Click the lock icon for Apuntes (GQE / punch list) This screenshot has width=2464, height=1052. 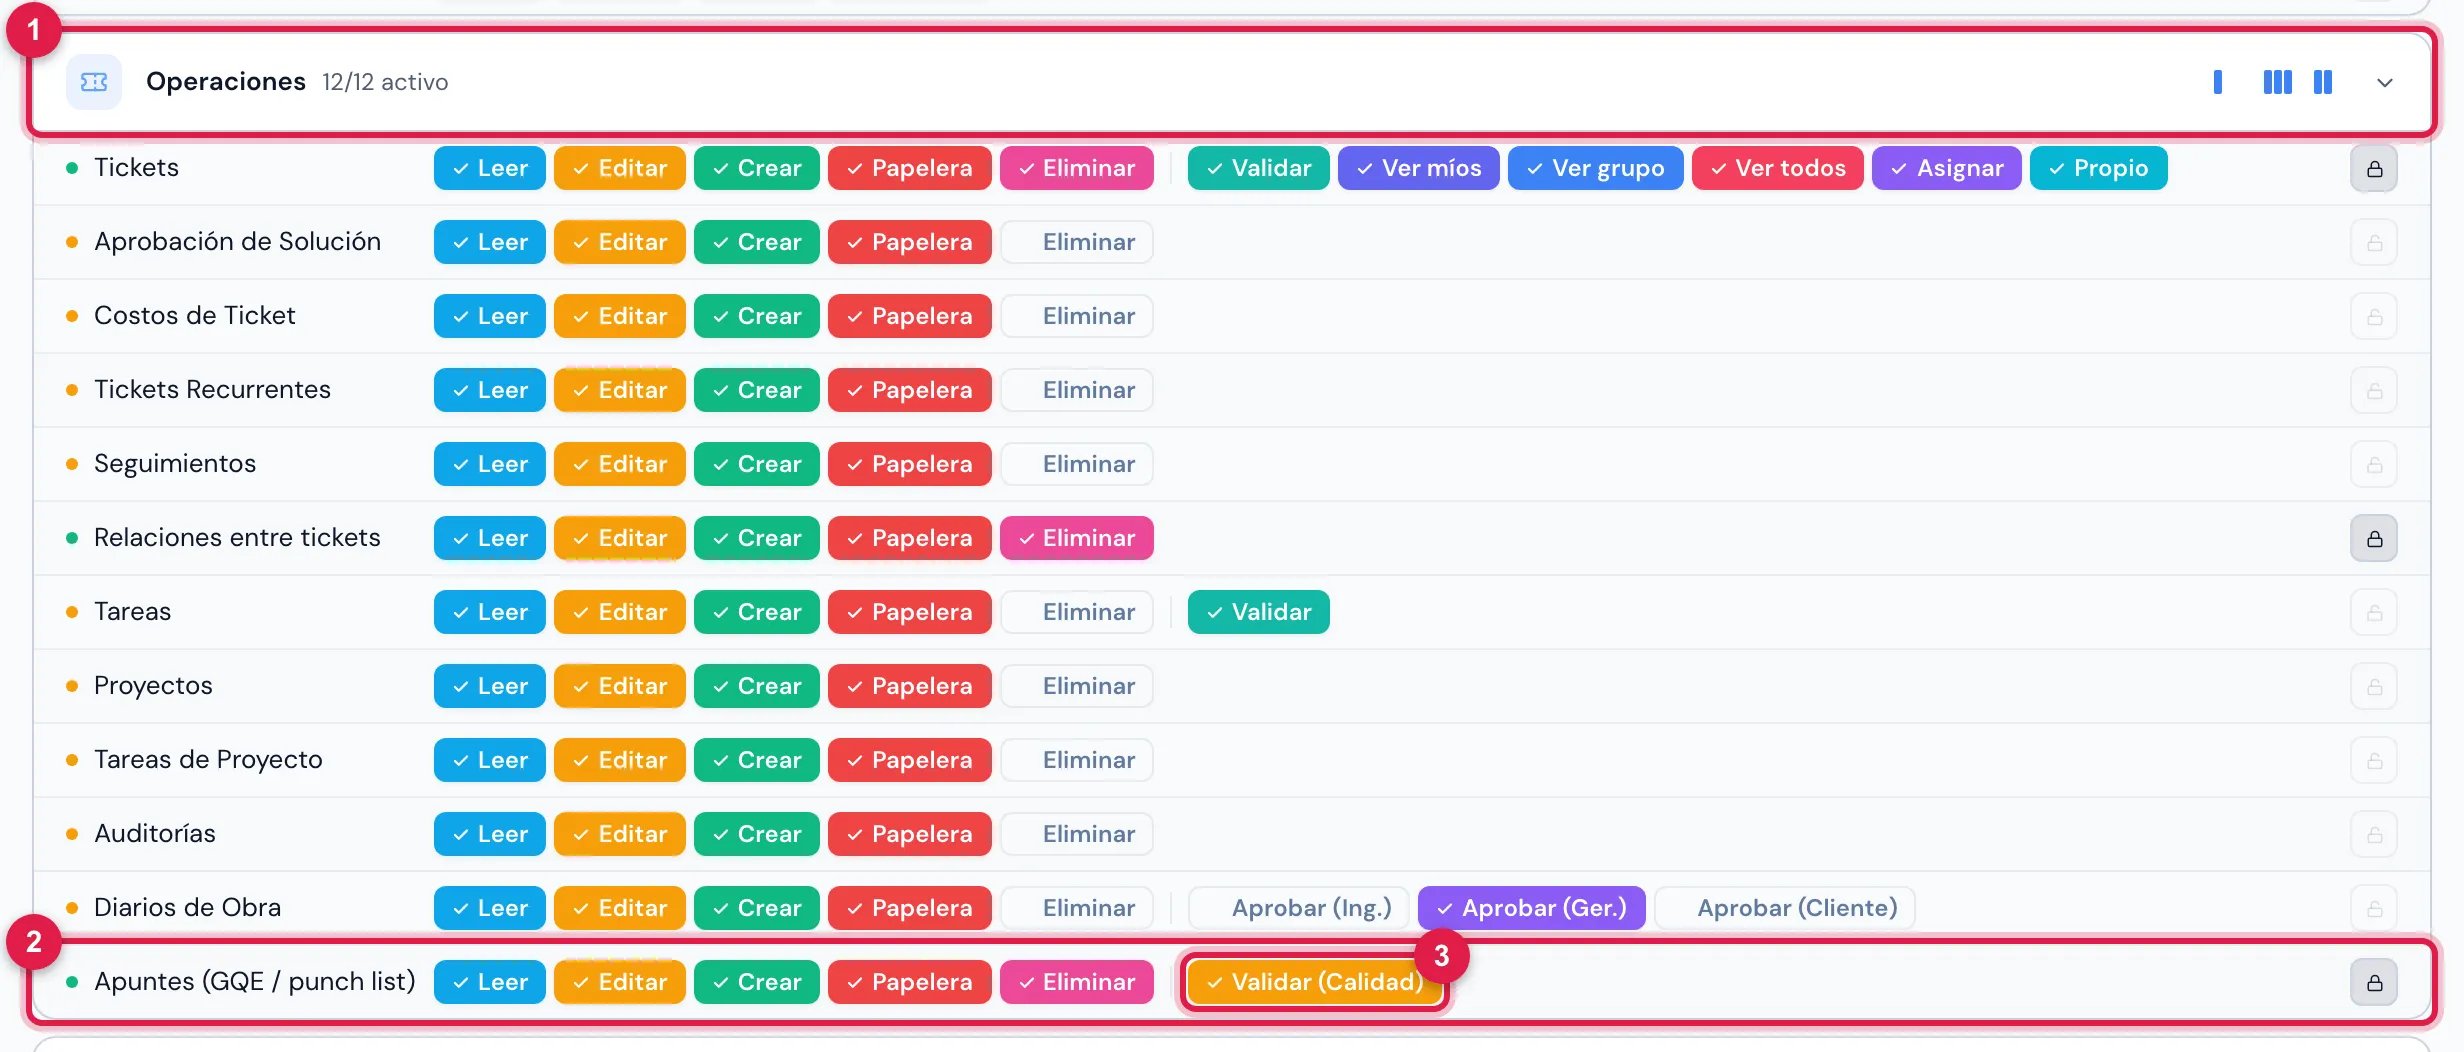(2374, 983)
